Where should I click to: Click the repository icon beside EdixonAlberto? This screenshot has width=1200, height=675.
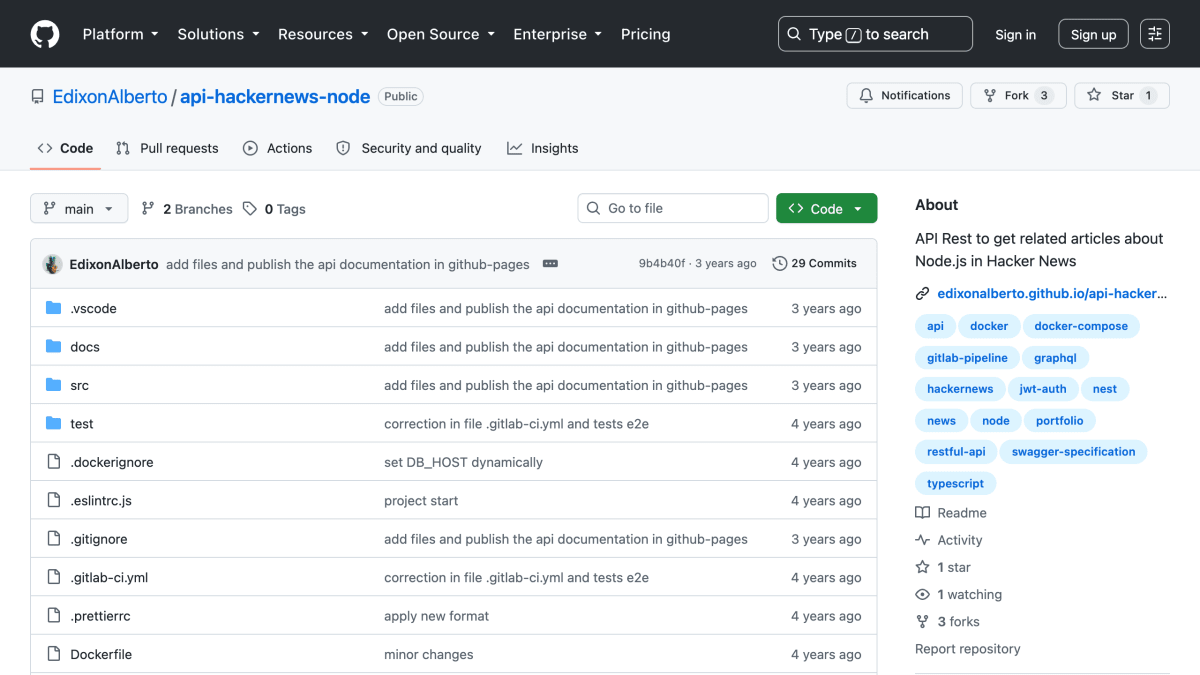pos(38,97)
